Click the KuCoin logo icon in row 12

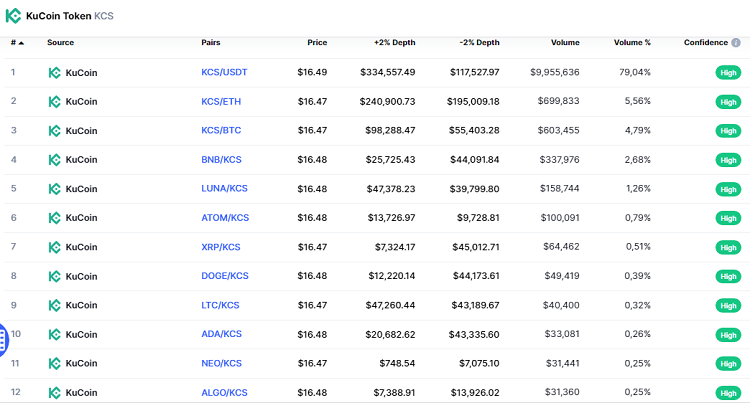pos(54,392)
